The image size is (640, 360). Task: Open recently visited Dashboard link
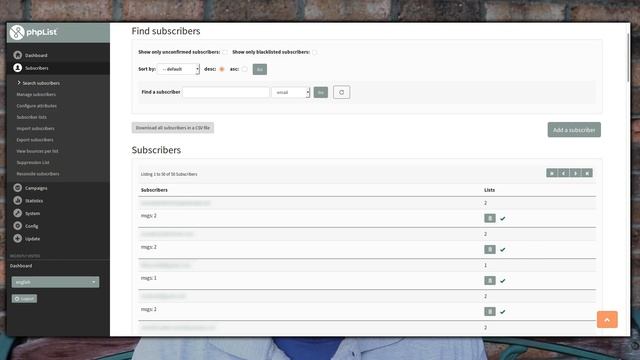[x=21, y=266]
